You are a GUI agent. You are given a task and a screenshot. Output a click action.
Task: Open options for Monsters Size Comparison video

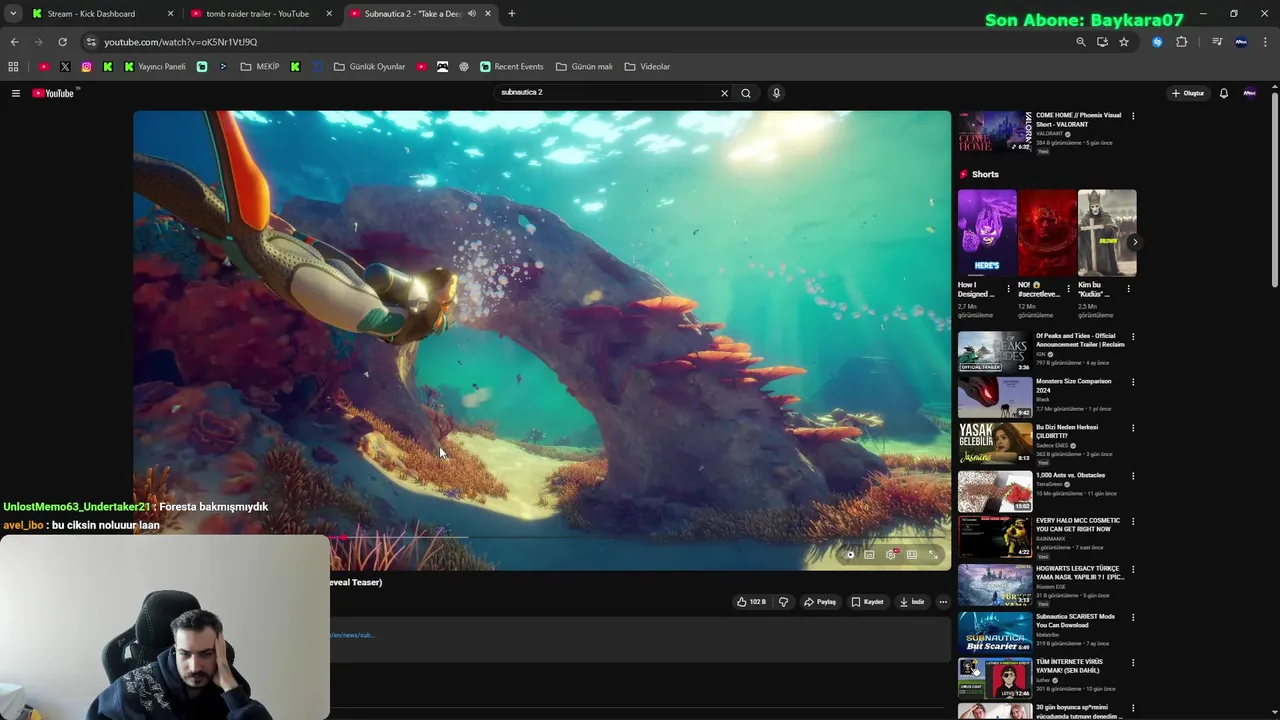[x=1133, y=382]
